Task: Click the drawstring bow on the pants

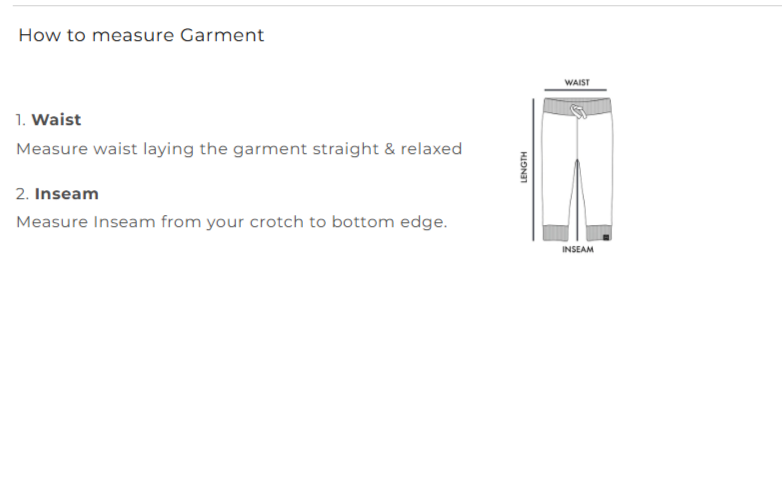Action: pos(578,111)
